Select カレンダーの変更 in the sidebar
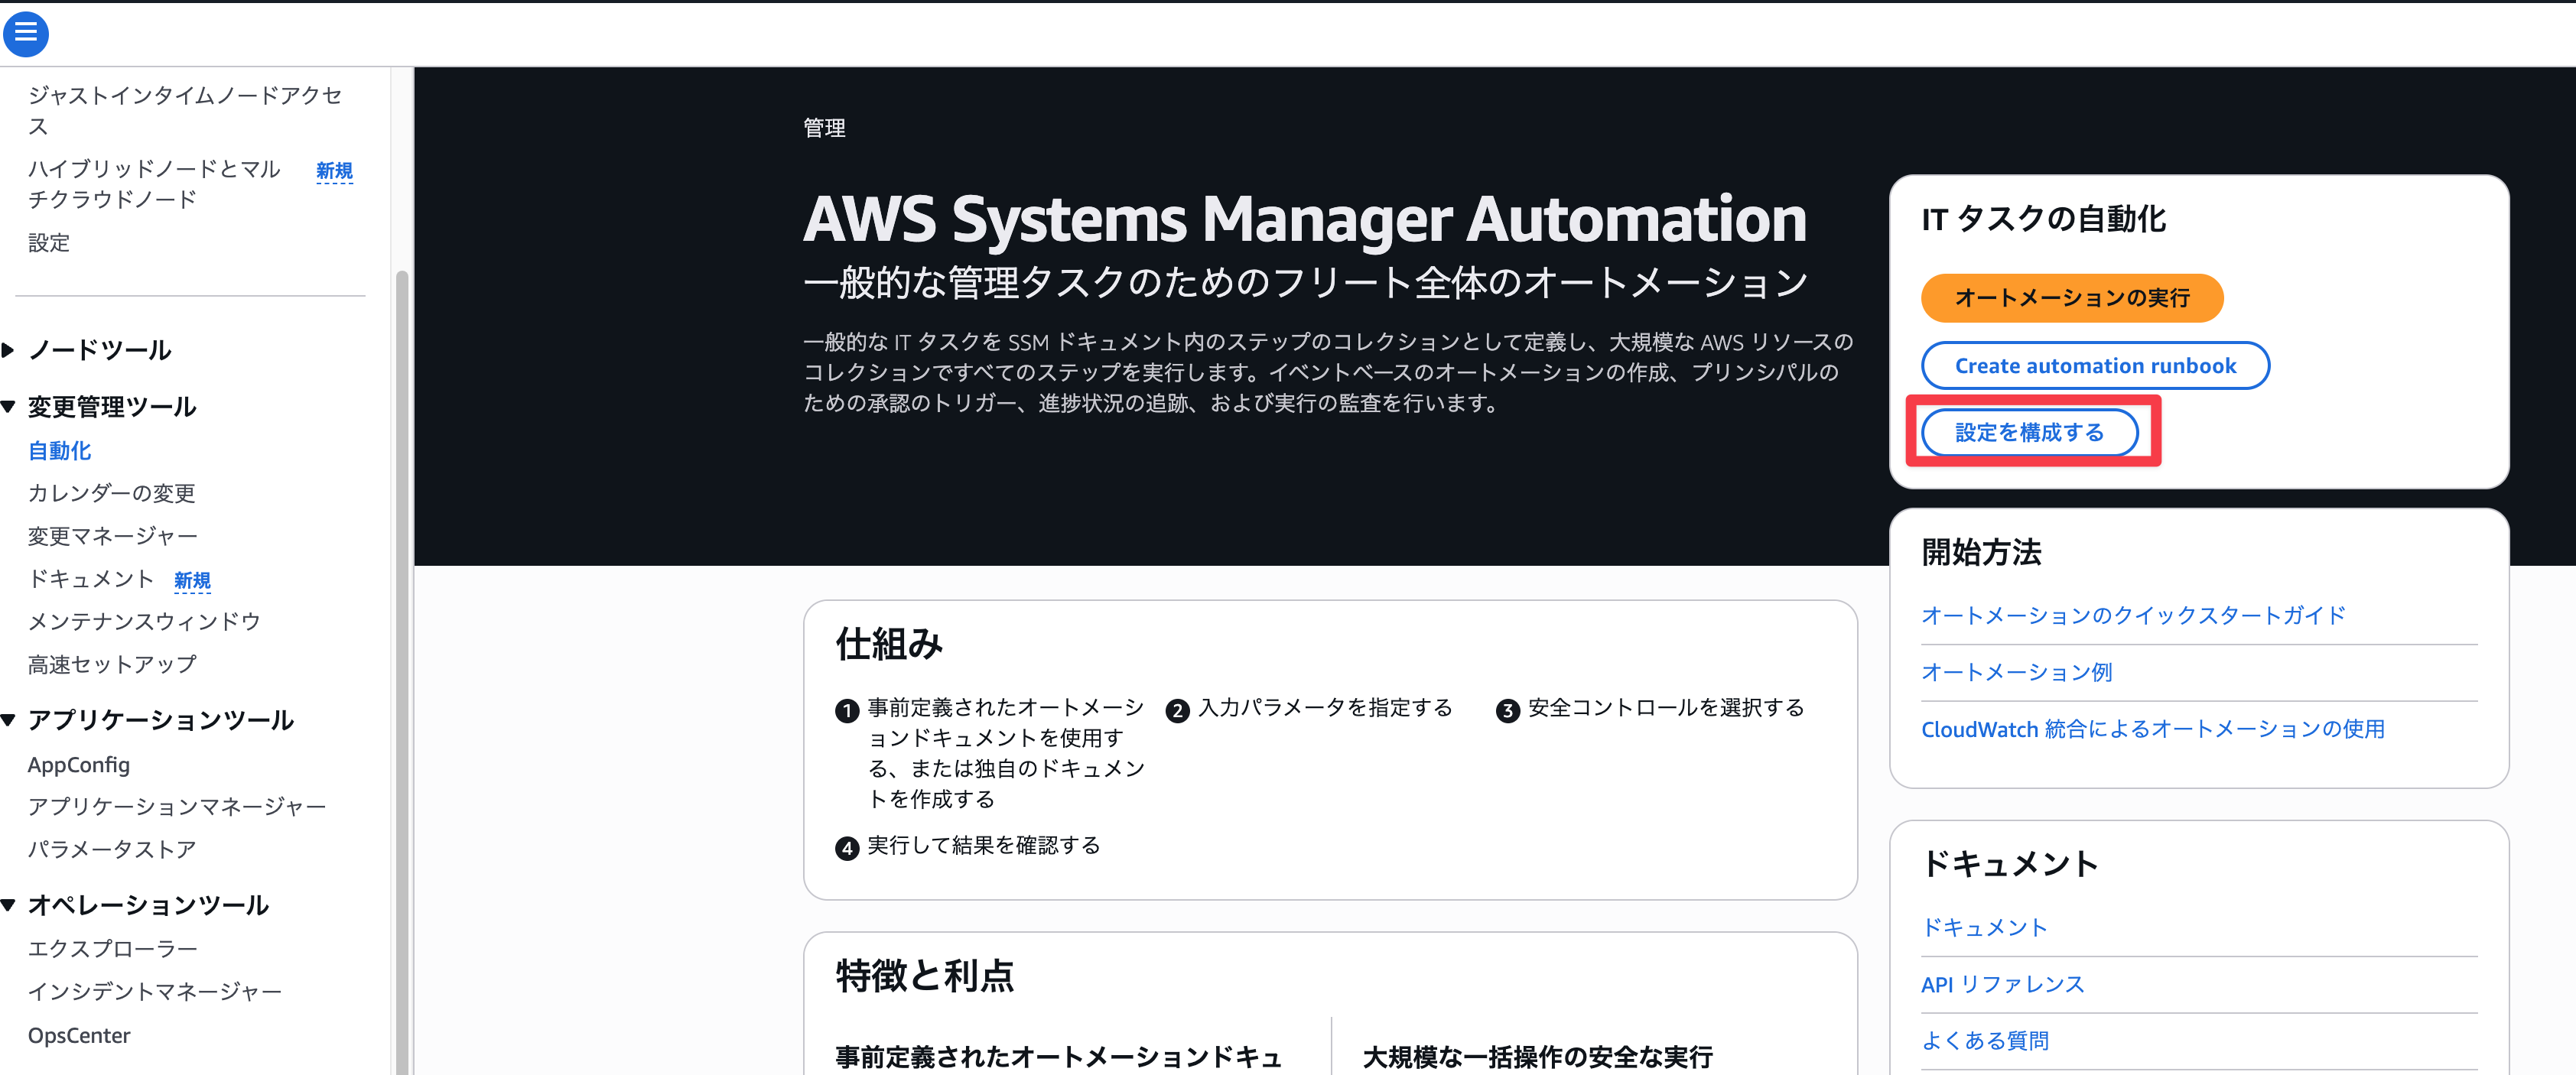 111,493
